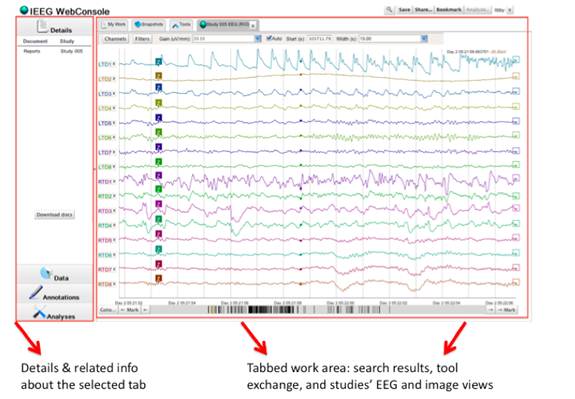
Task: Click the LTD6 channel annotation marker icon
Action: click(x=158, y=132)
